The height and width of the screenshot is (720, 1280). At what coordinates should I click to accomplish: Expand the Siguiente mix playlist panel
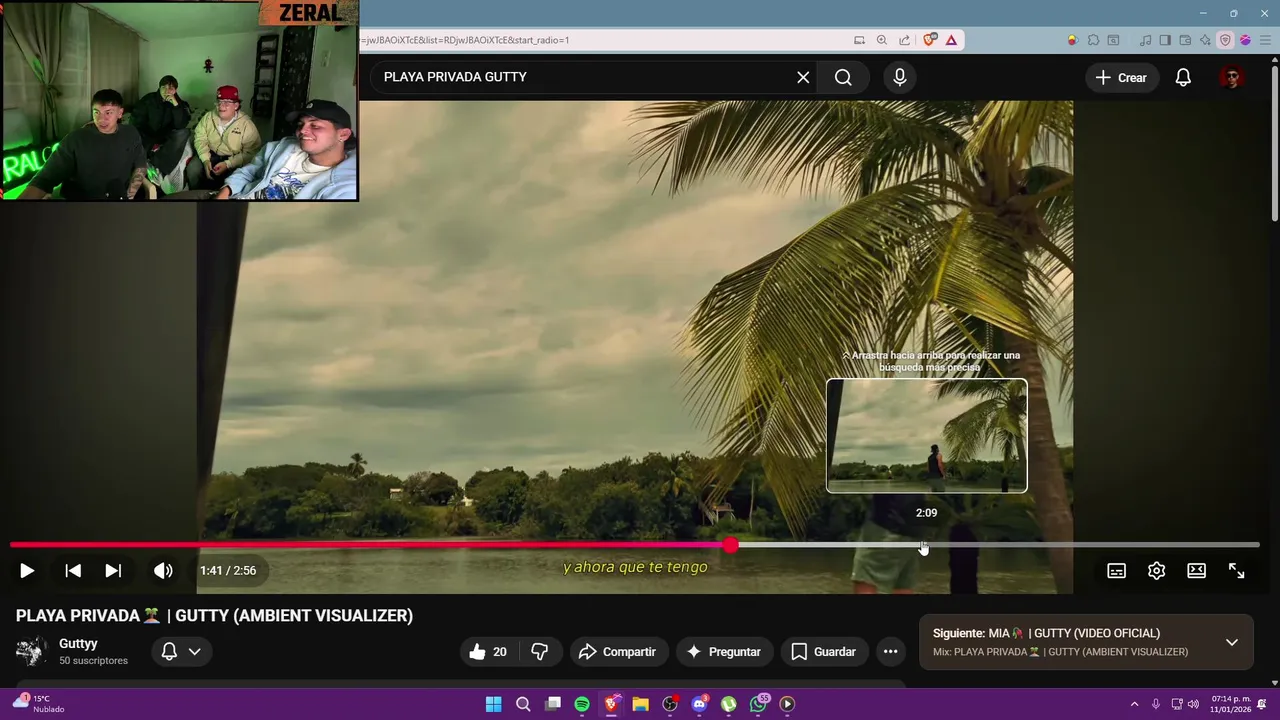tap(1232, 642)
